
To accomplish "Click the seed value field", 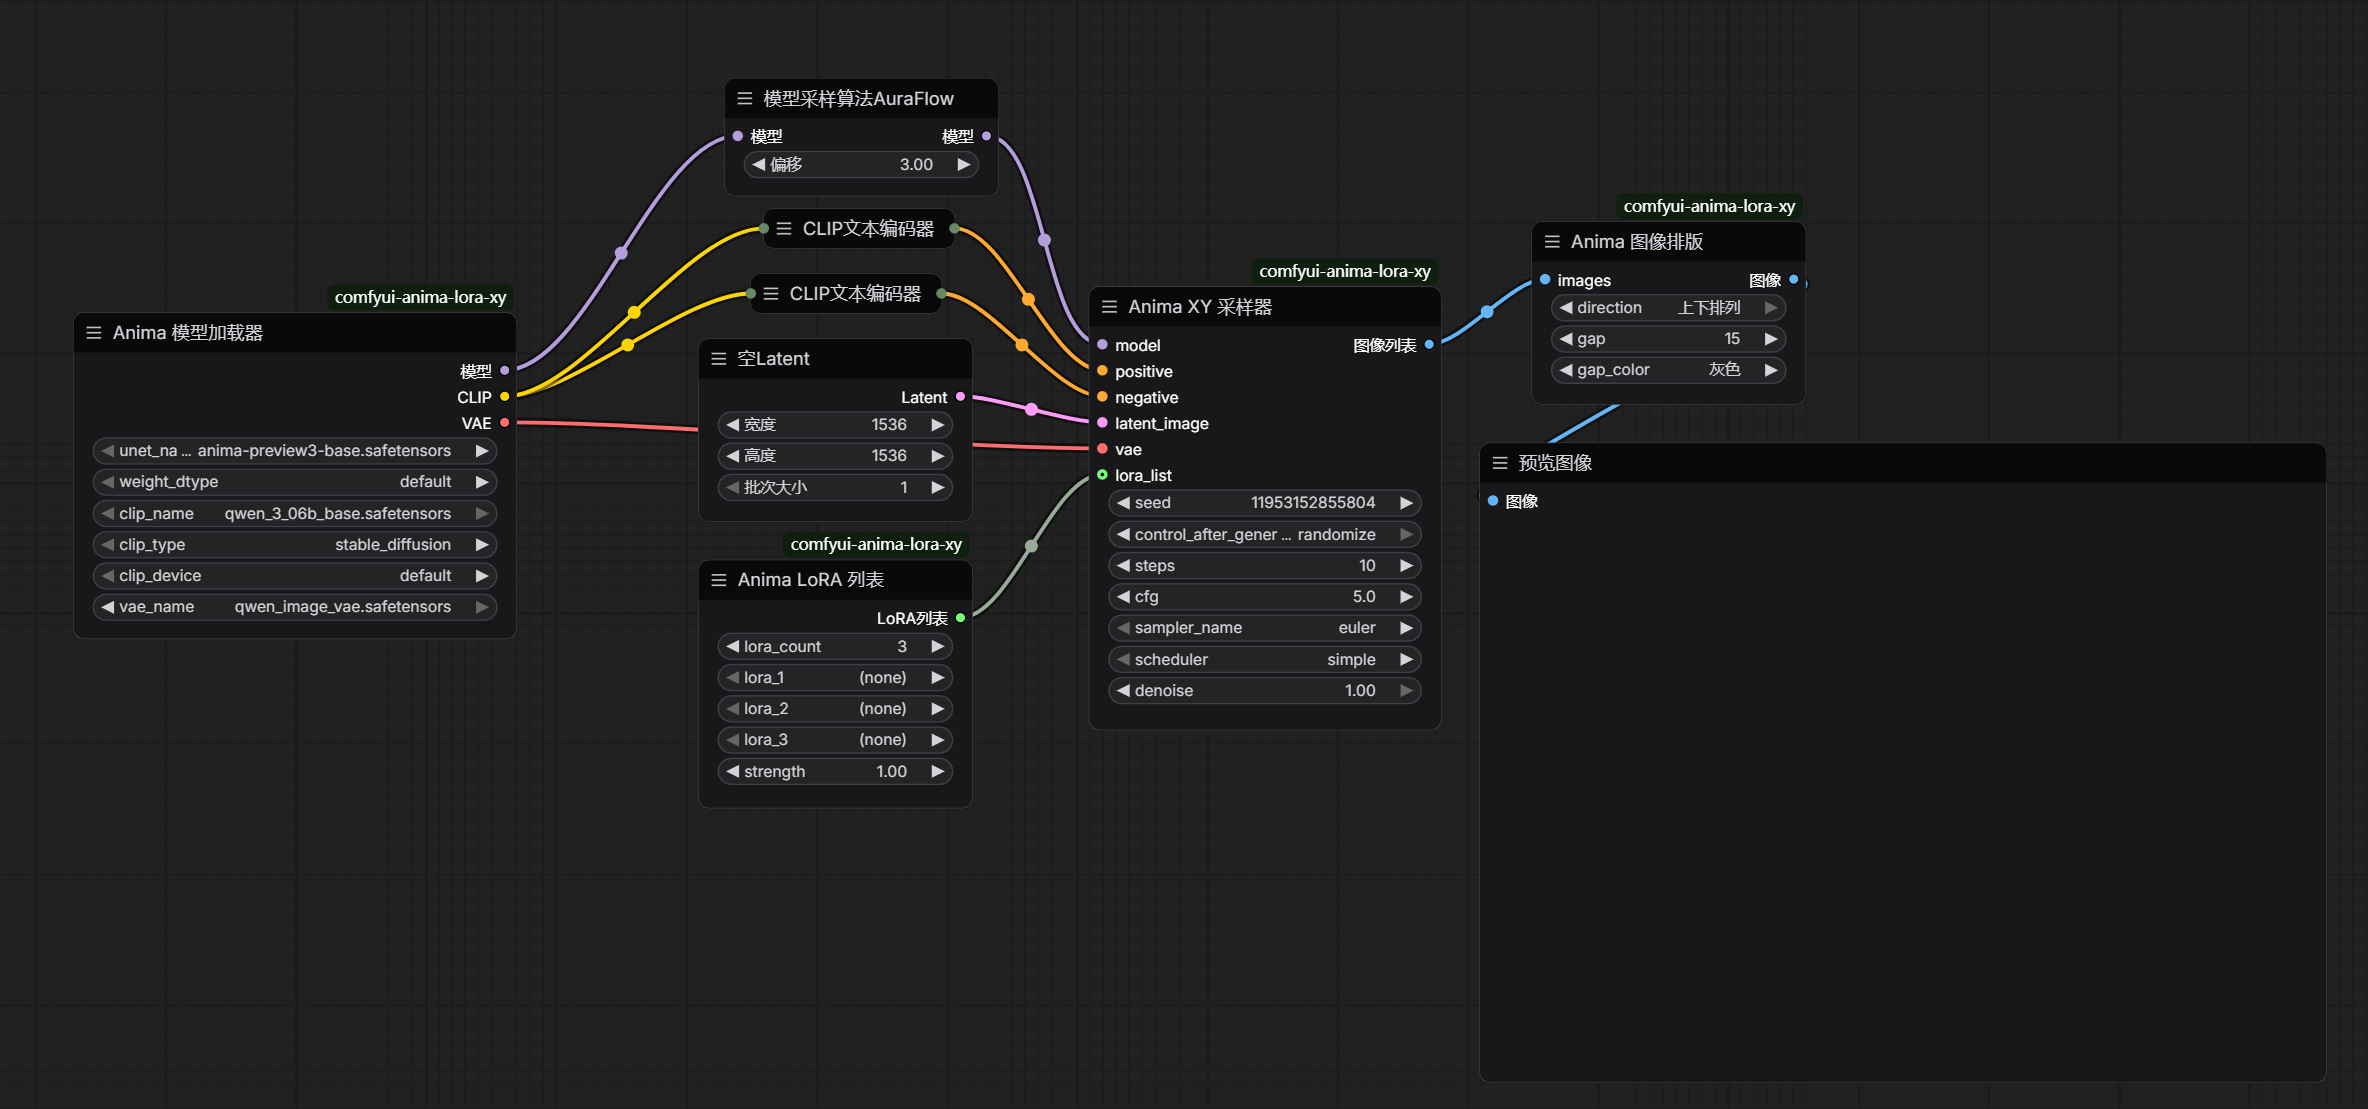I will 1265,503.
